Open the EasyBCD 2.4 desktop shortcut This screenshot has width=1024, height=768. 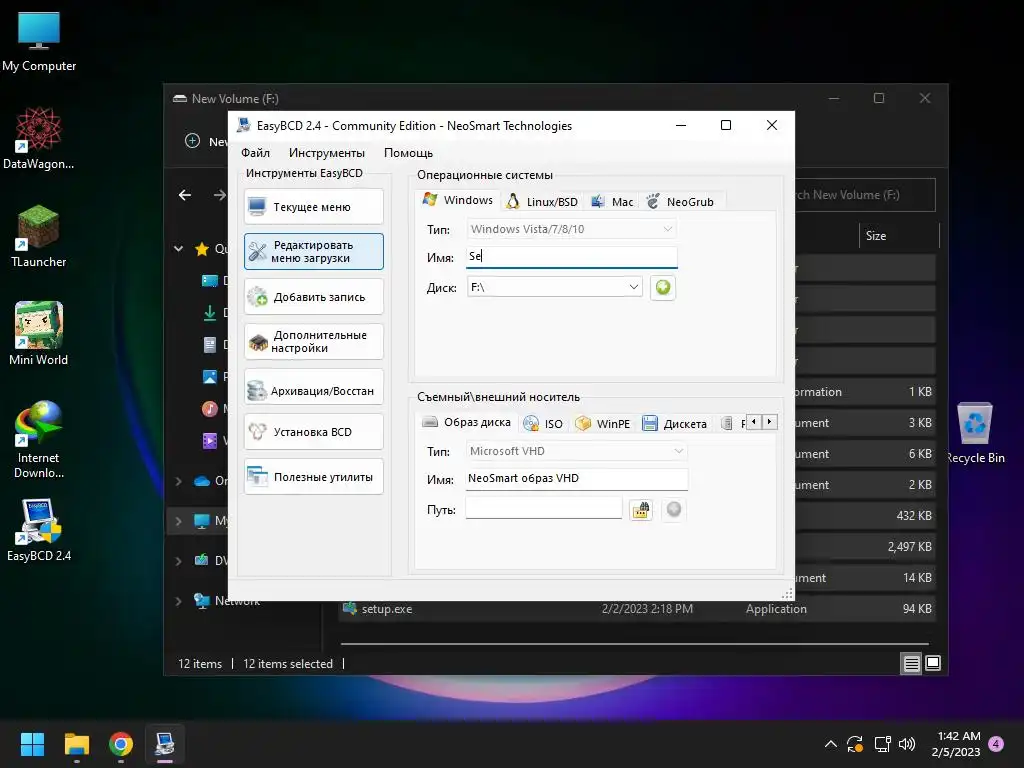39,530
